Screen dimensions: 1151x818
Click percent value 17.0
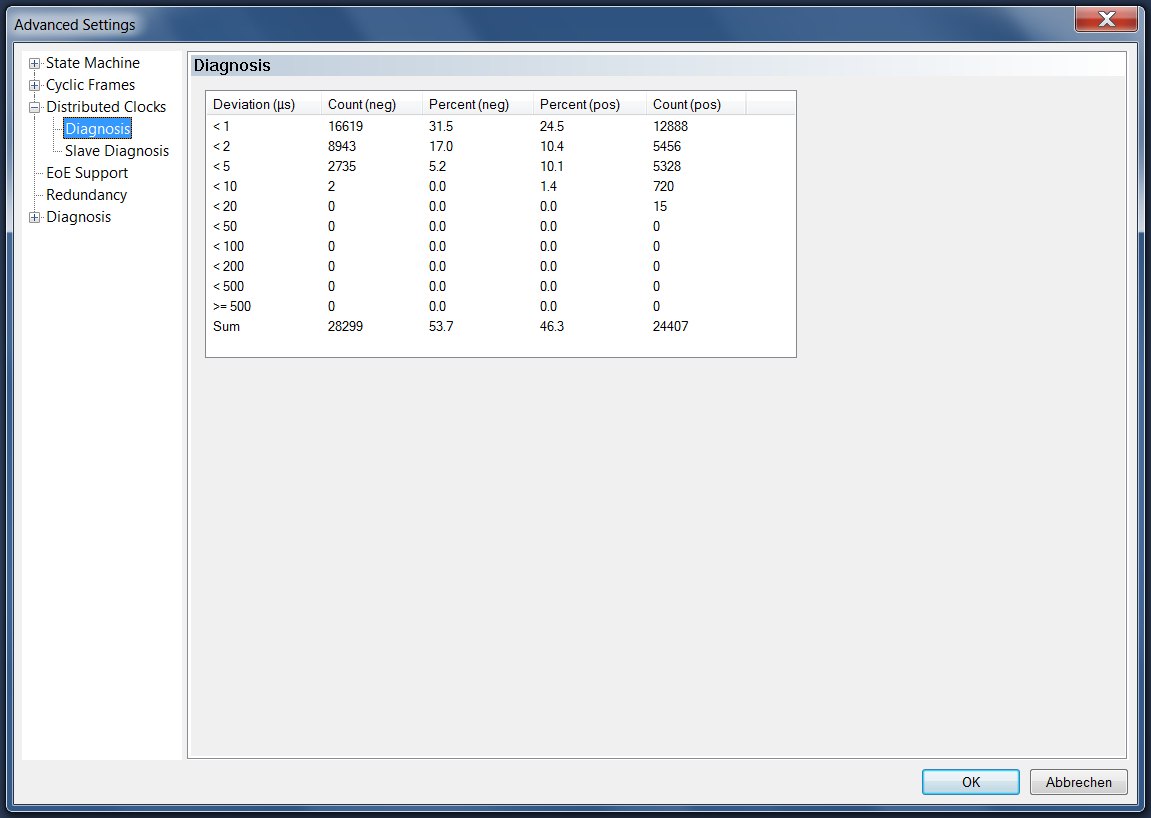tap(441, 146)
